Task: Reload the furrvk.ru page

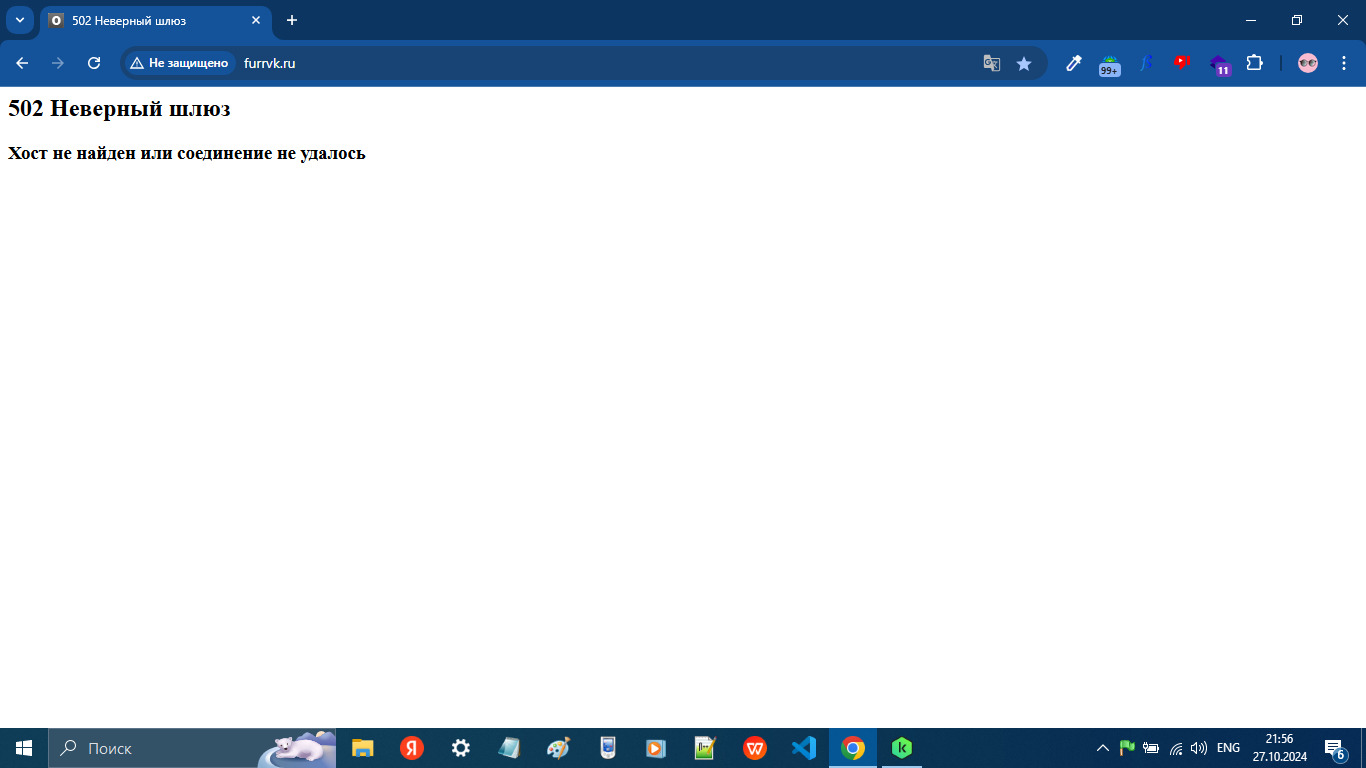Action: point(94,63)
